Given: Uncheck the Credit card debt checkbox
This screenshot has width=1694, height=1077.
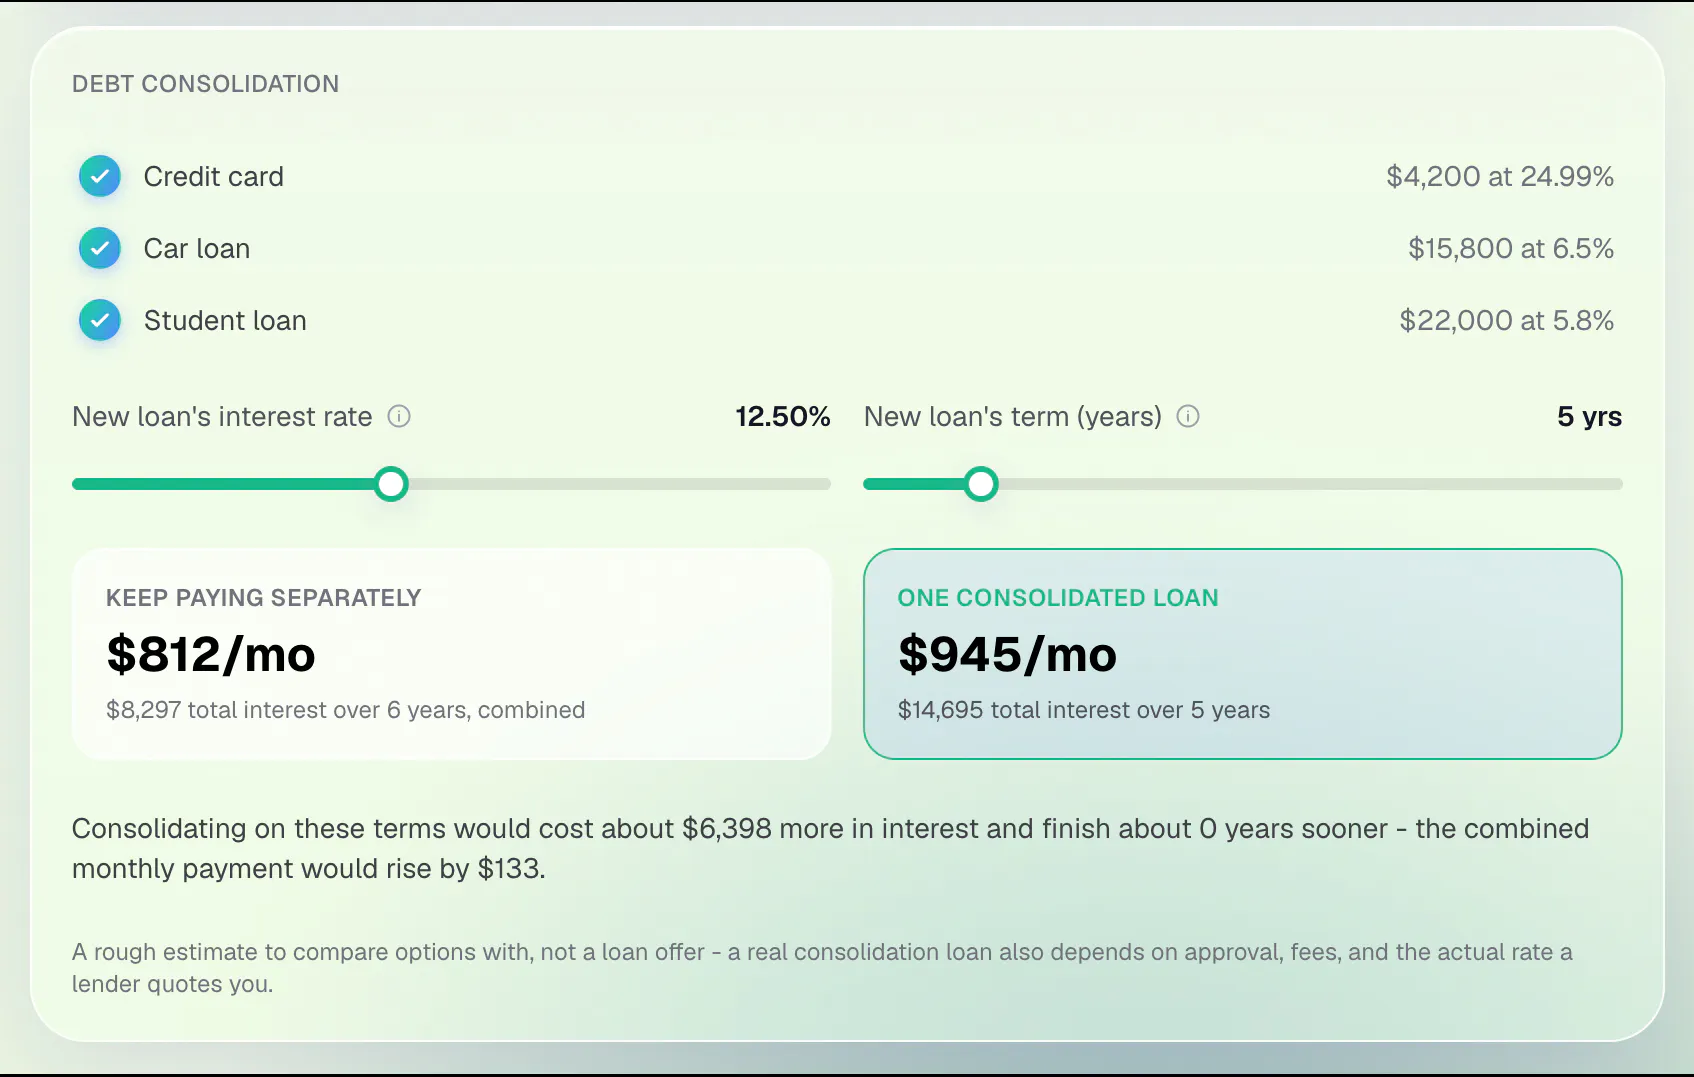Looking at the screenshot, I should [100, 176].
